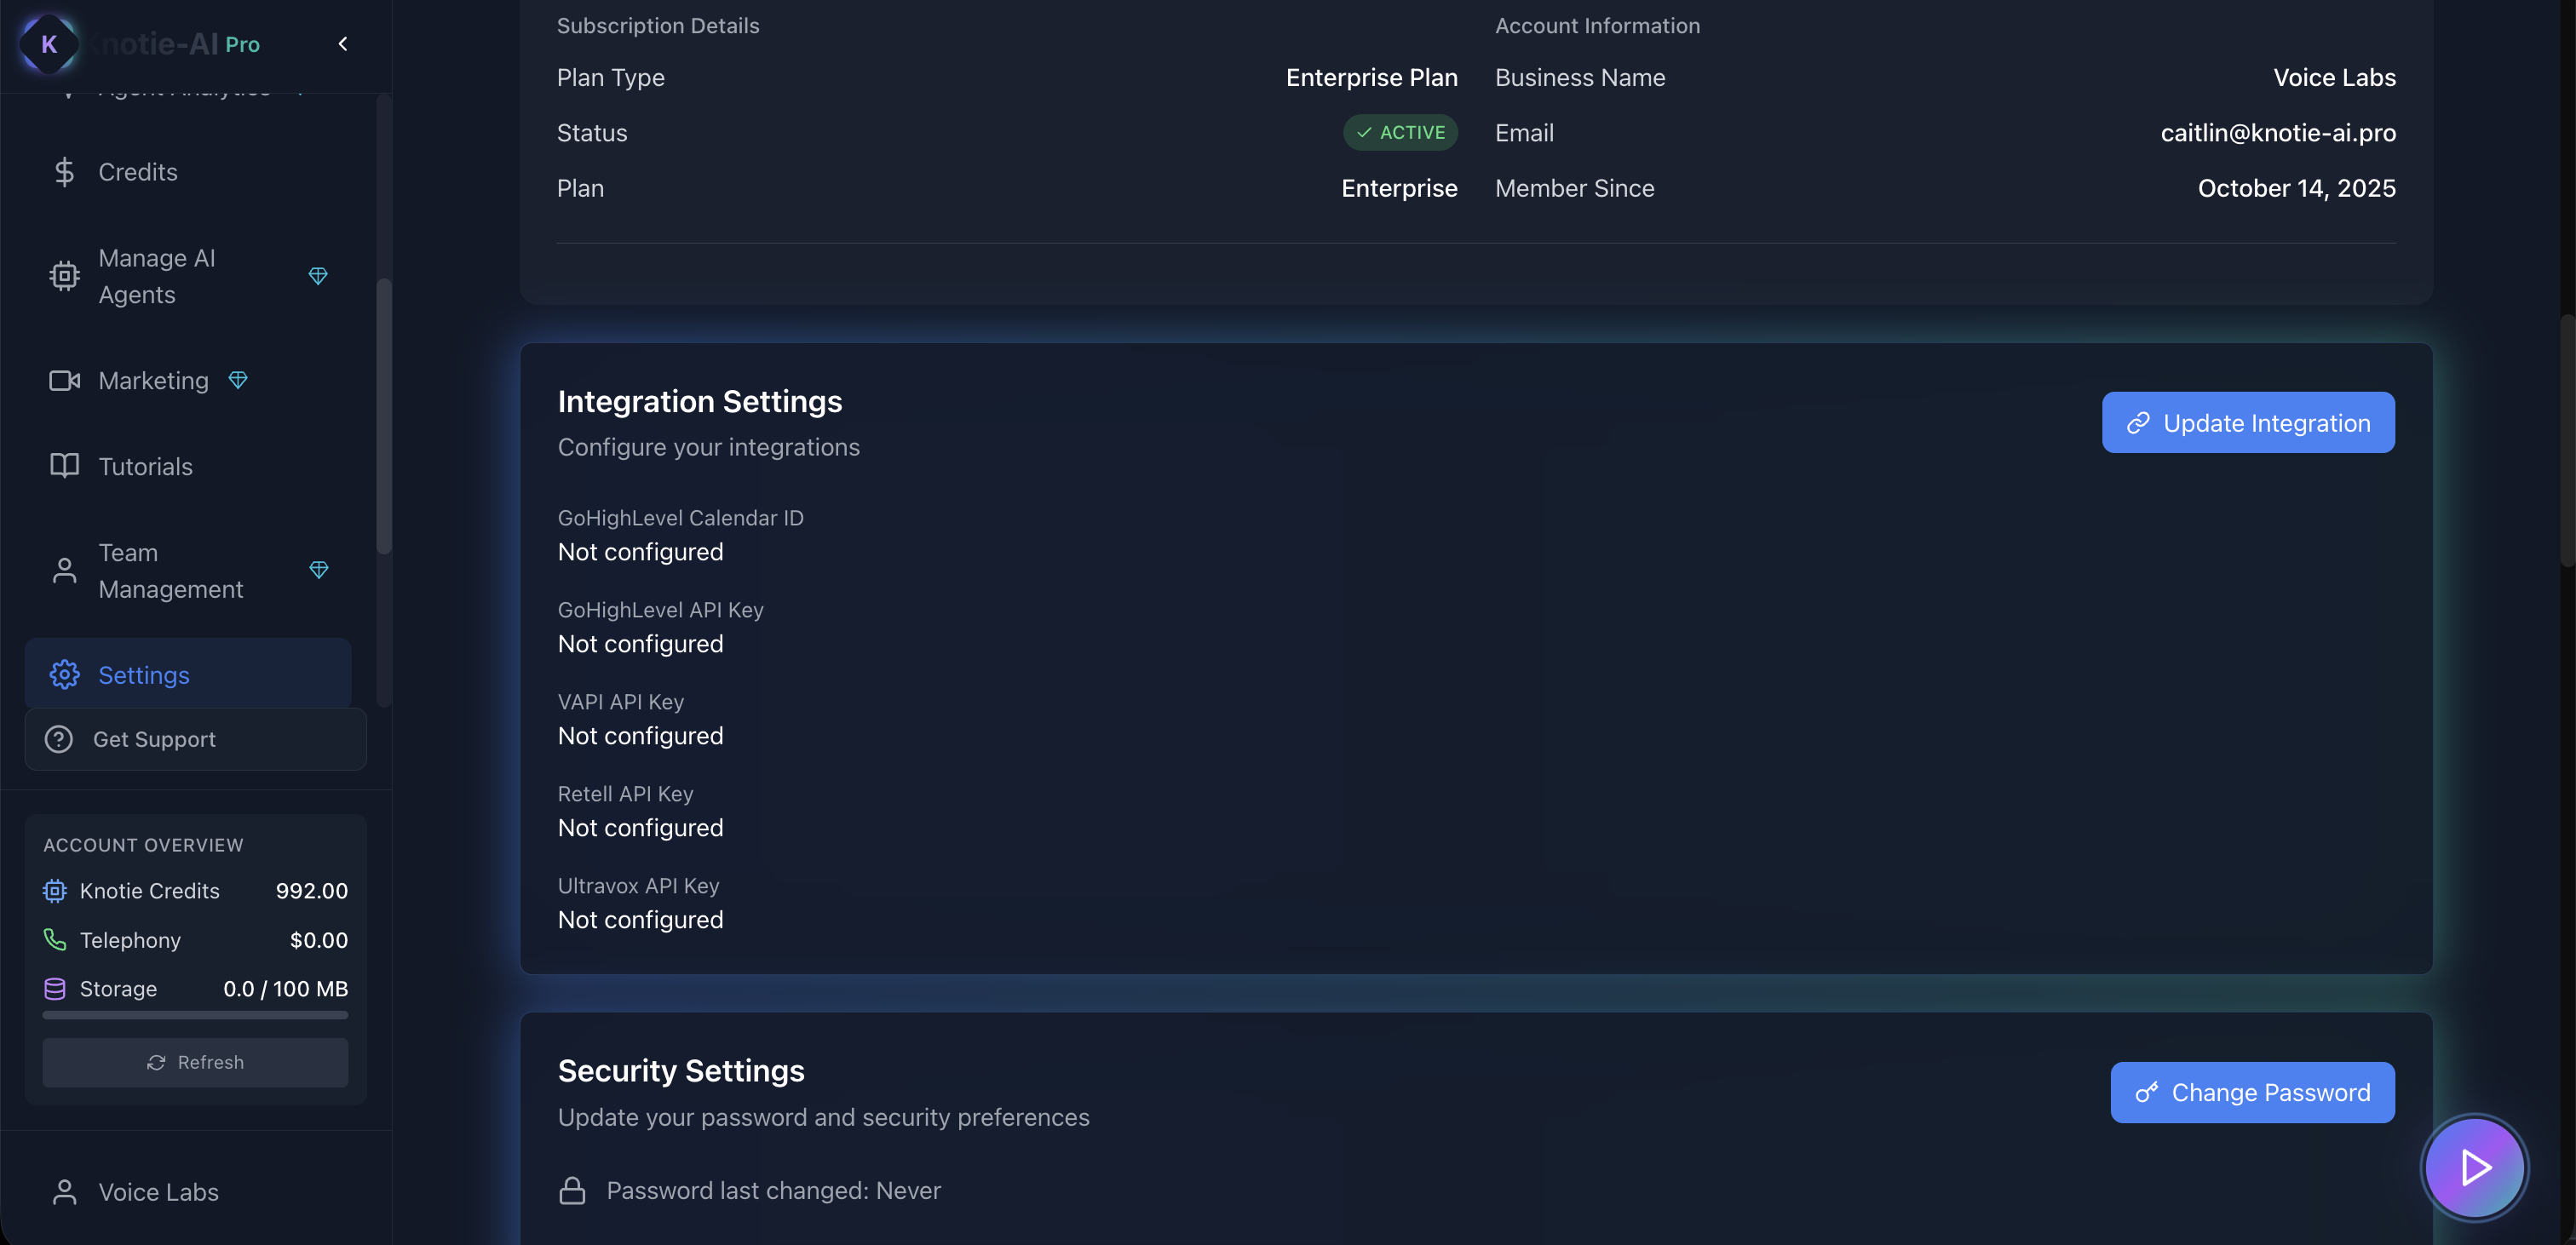Click the storage usage progress bar
Viewport: 2576px width, 1245px height.
coord(196,1015)
